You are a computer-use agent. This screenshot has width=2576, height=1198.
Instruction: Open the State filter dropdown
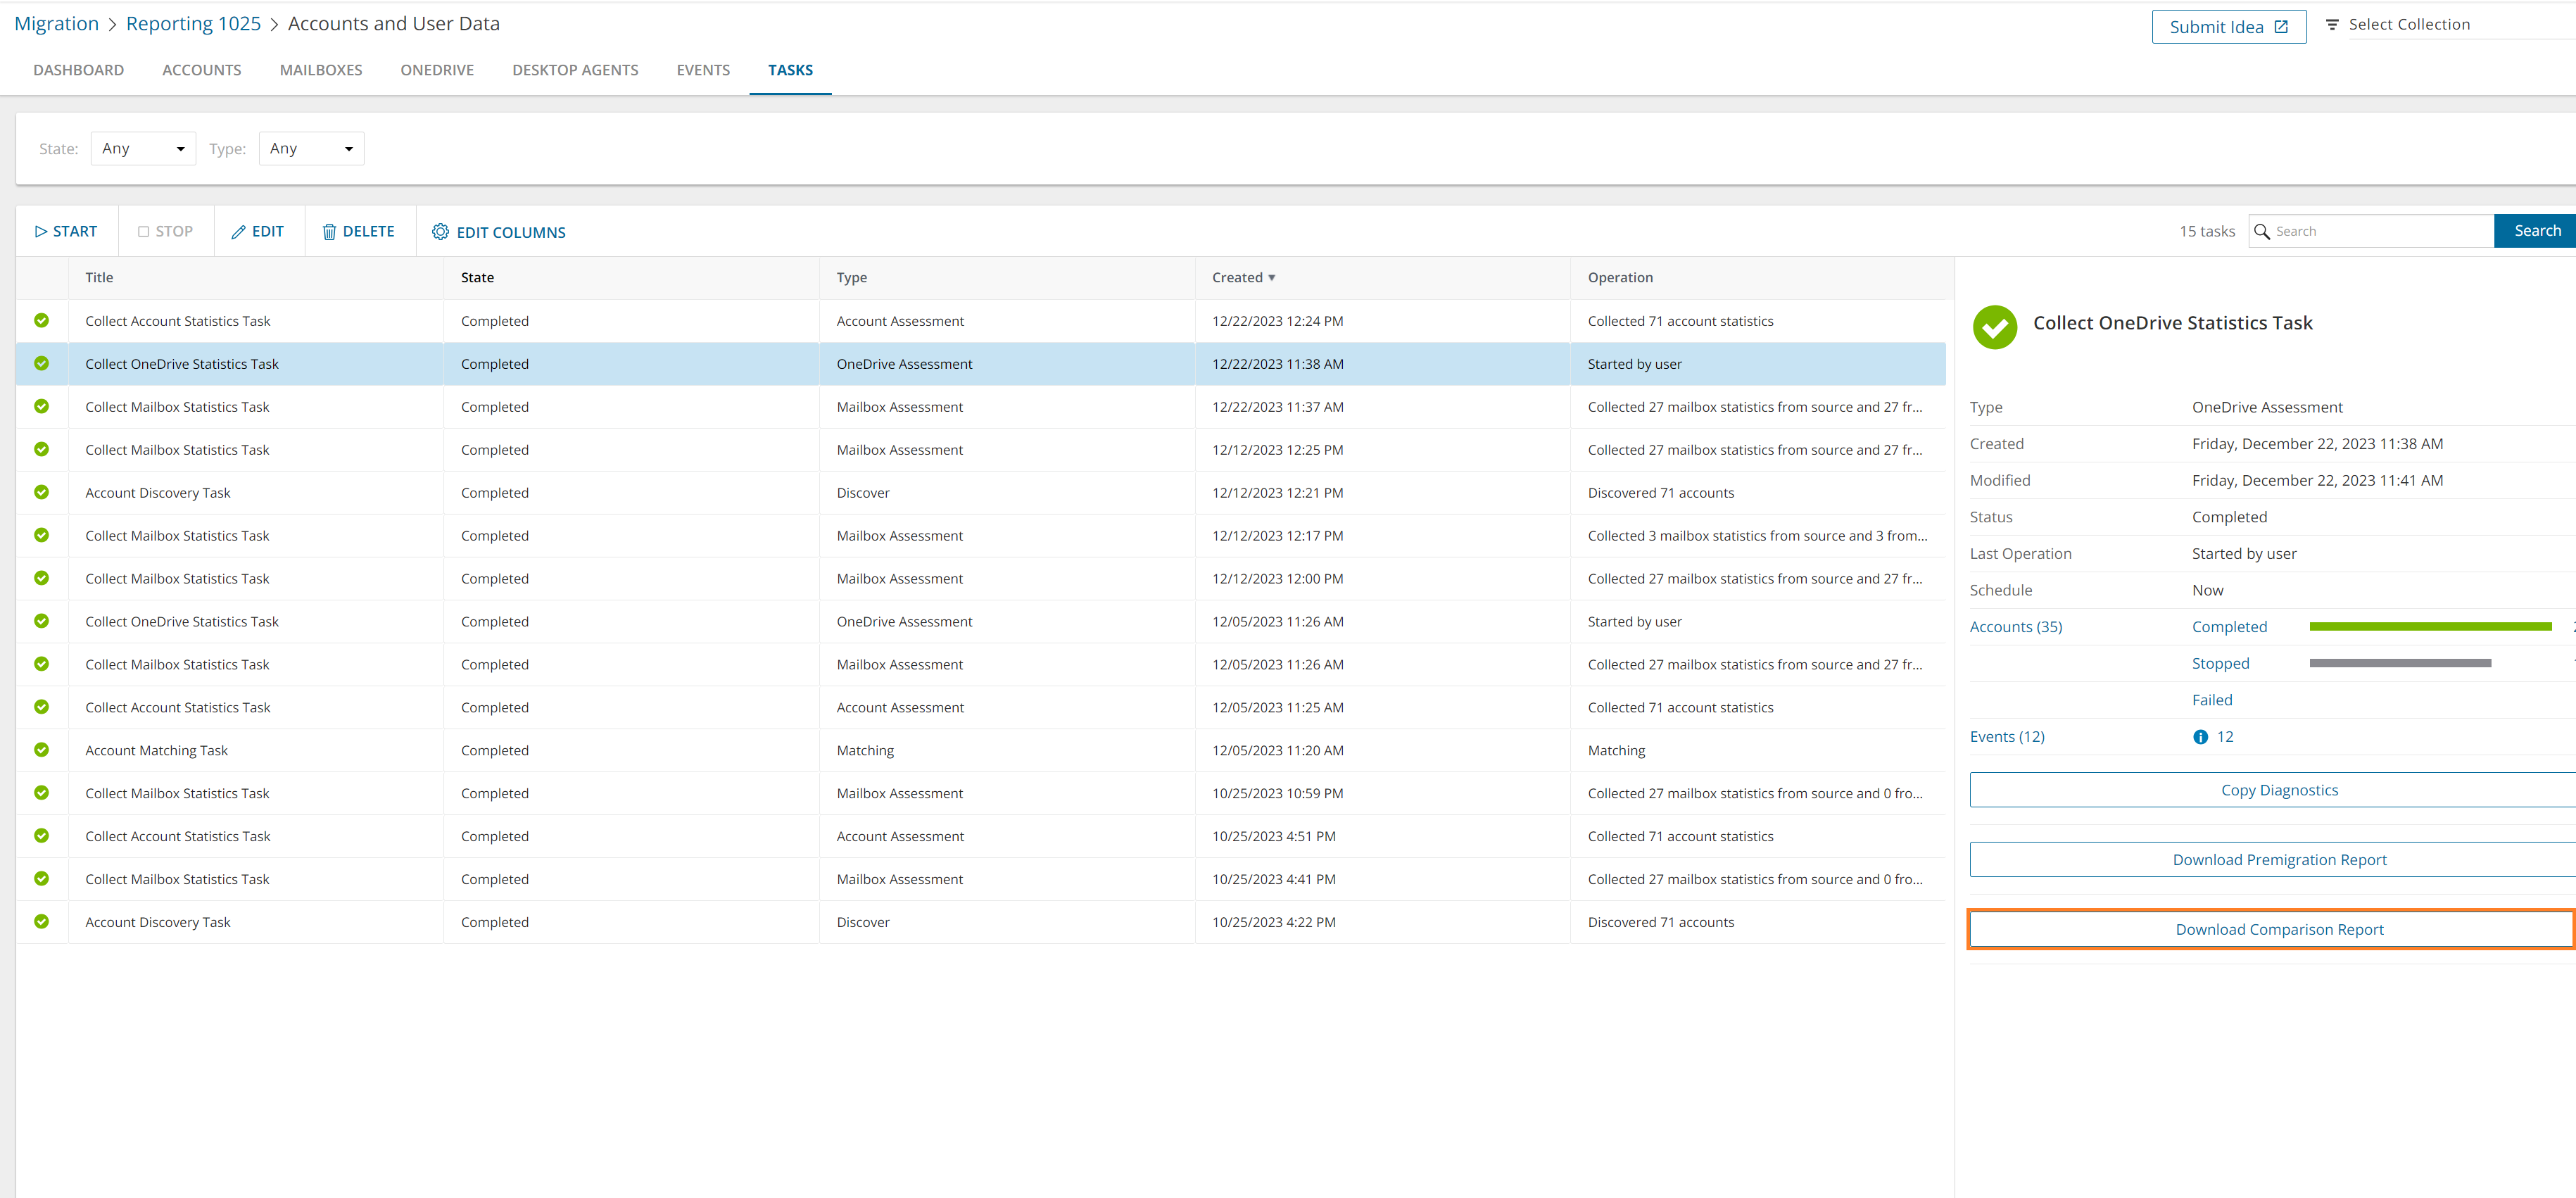coord(143,149)
